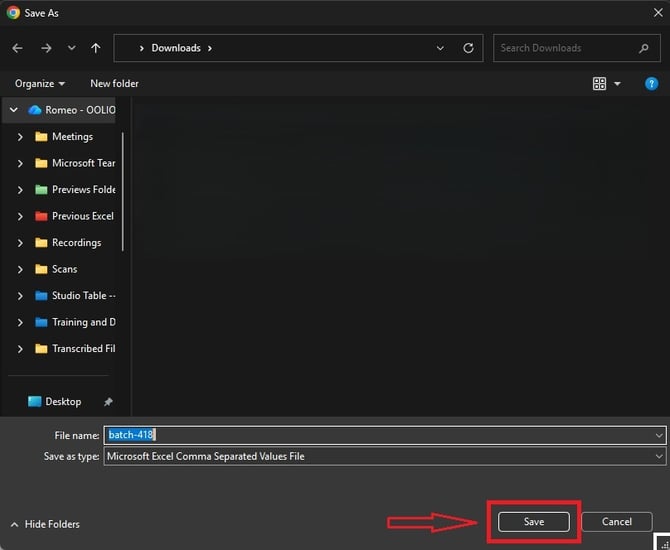
Task: Expand the address bar history dropdown
Action: pos(440,48)
